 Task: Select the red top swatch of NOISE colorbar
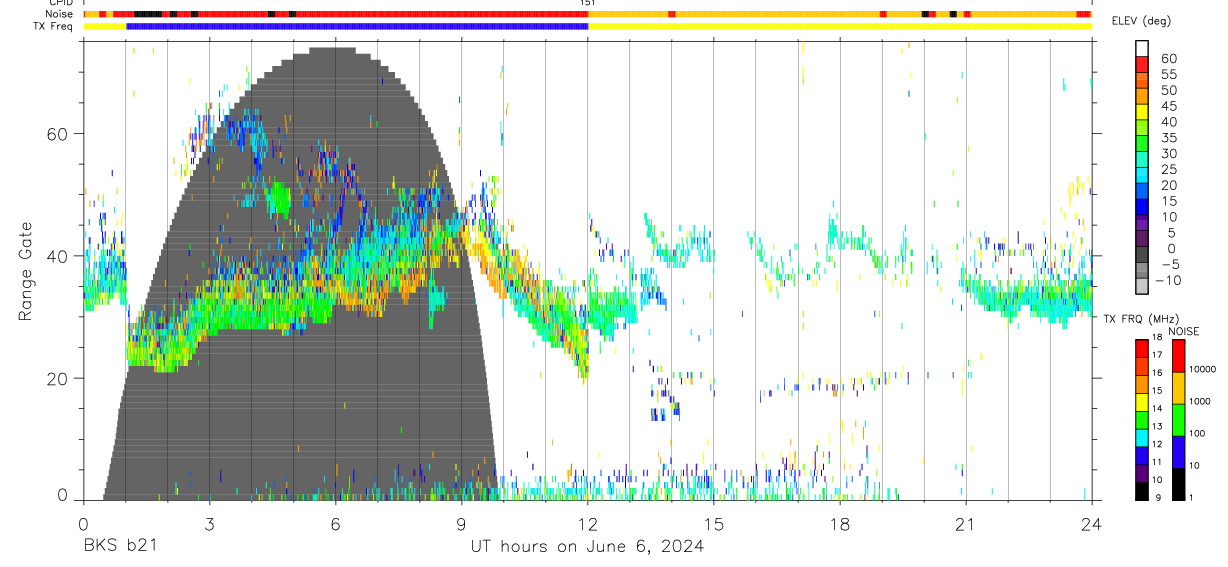tap(1178, 356)
